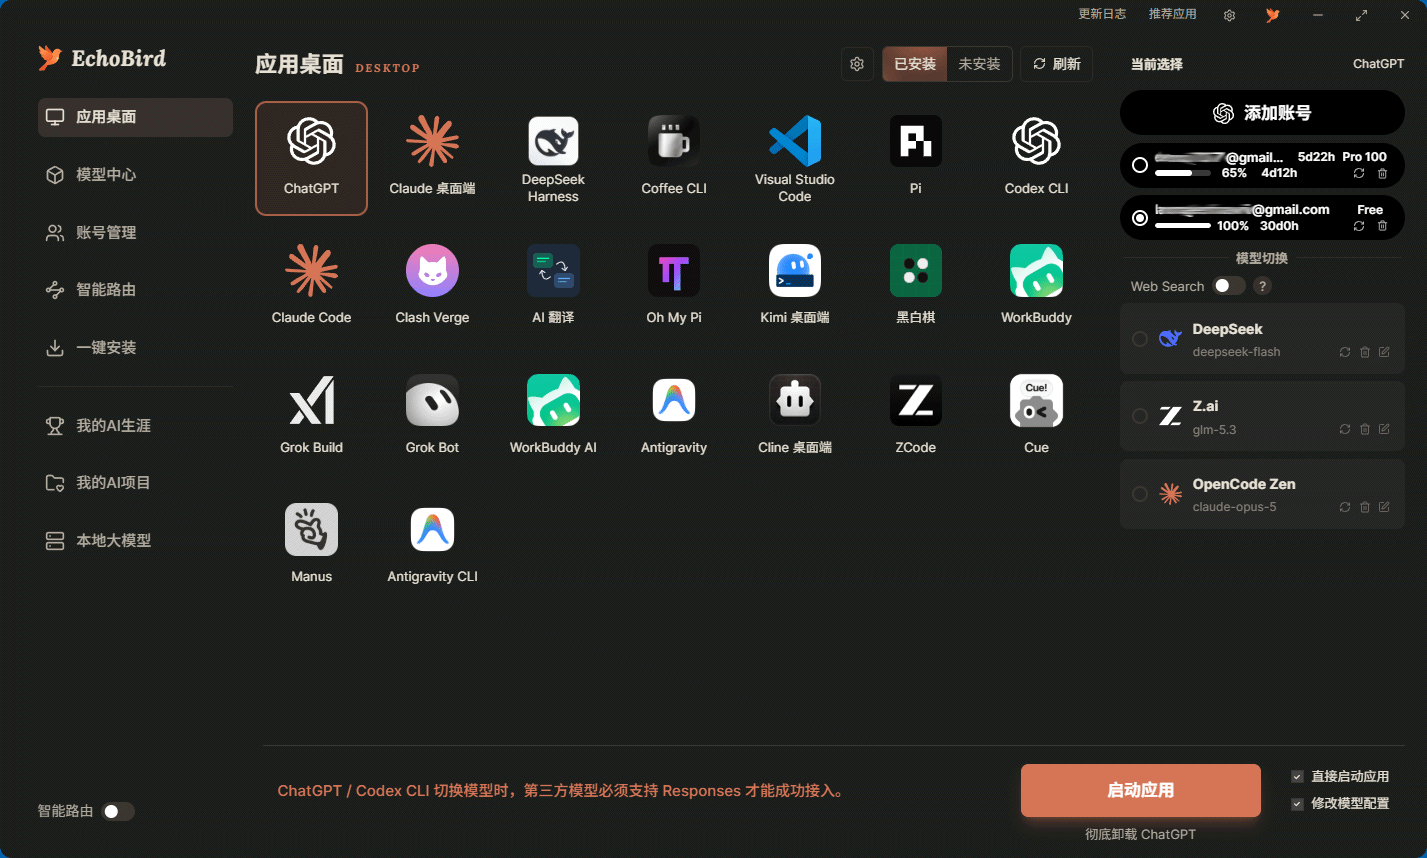
Task: Select the Coffee CLI app
Action: click(674, 141)
